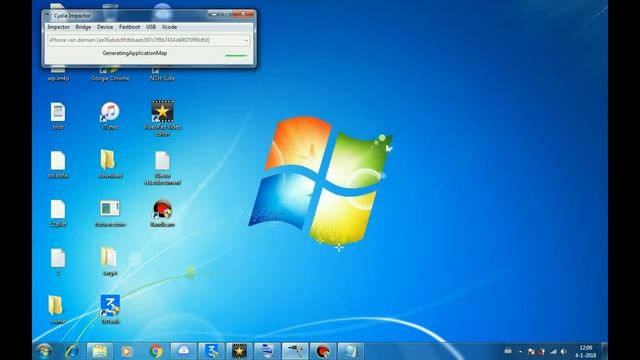Open the Fastboot menu
This screenshot has width=640, height=360.
(x=129, y=27)
